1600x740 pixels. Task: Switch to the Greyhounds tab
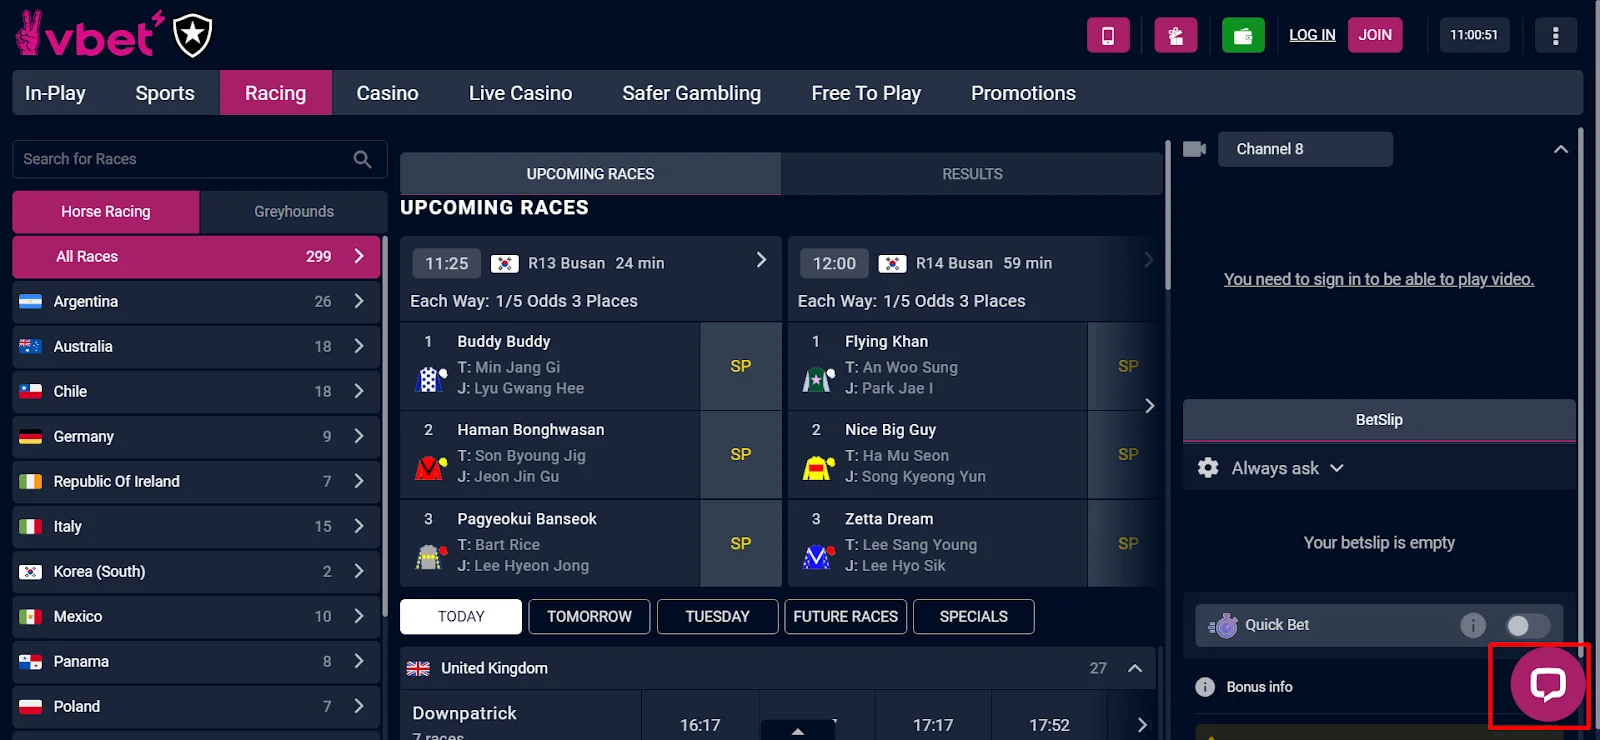point(294,212)
